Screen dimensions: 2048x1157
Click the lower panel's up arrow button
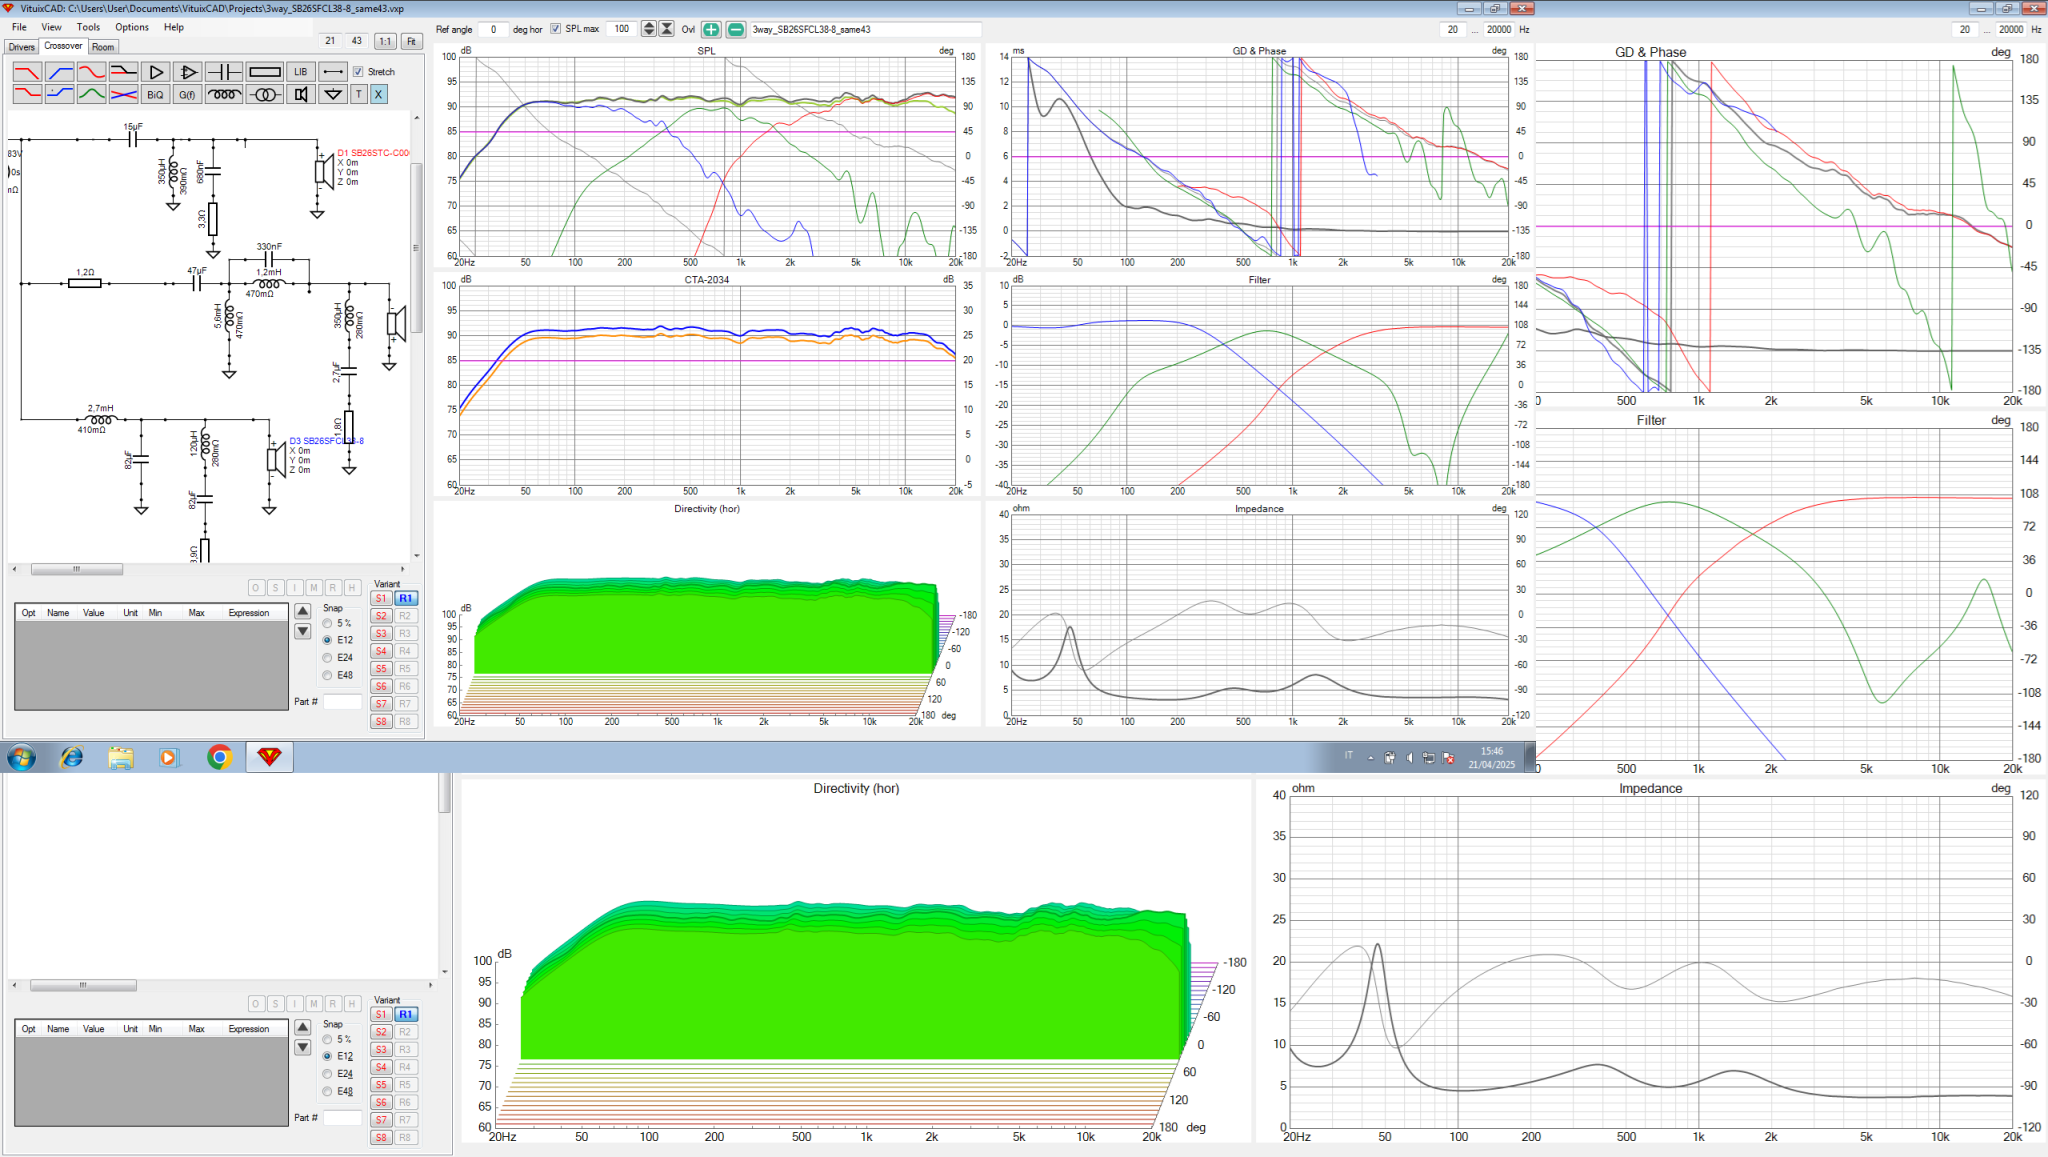303,1027
